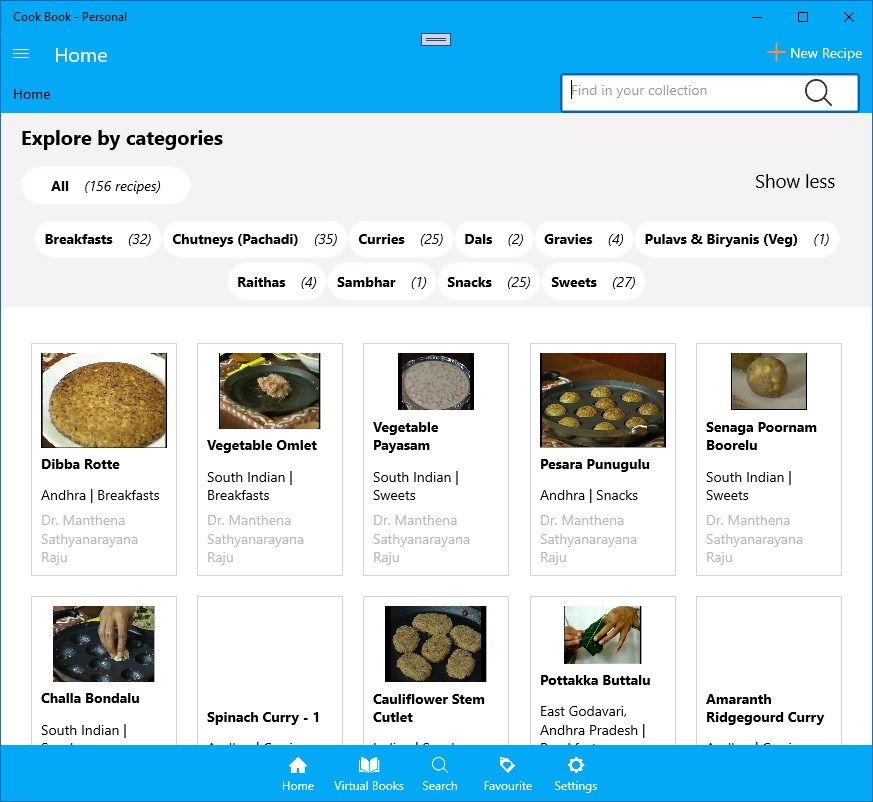Image resolution: width=873 pixels, height=802 pixels.
Task: Open the Dibba Rotte recipe photo
Action: (x=104, y=400)
